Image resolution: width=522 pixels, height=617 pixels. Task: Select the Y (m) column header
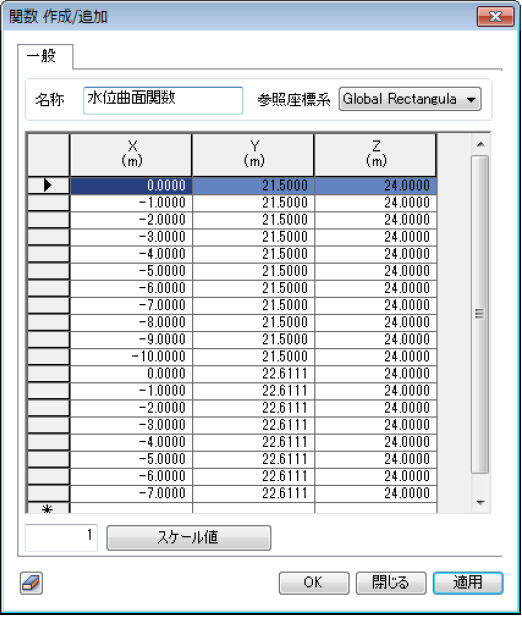[253, 155]
